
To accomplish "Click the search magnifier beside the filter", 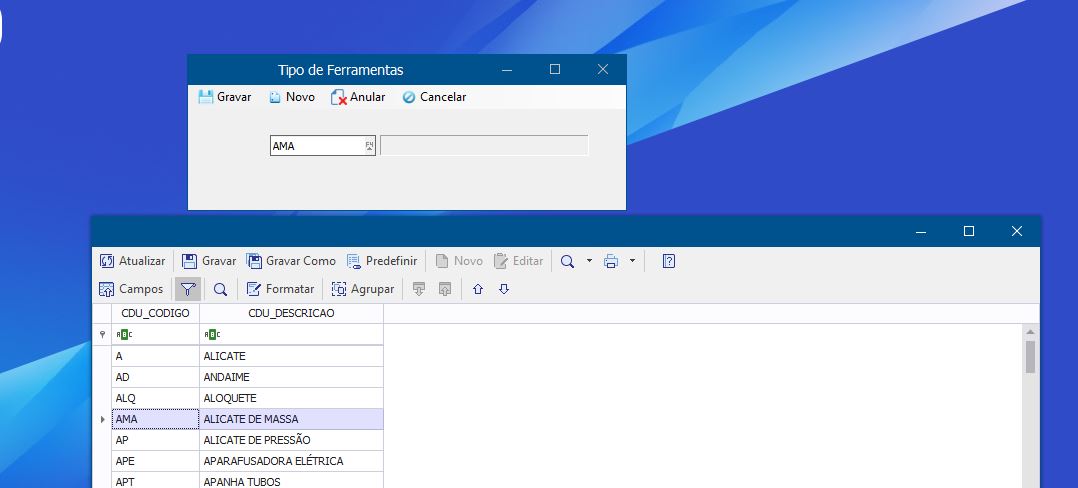I will (220, 289).
